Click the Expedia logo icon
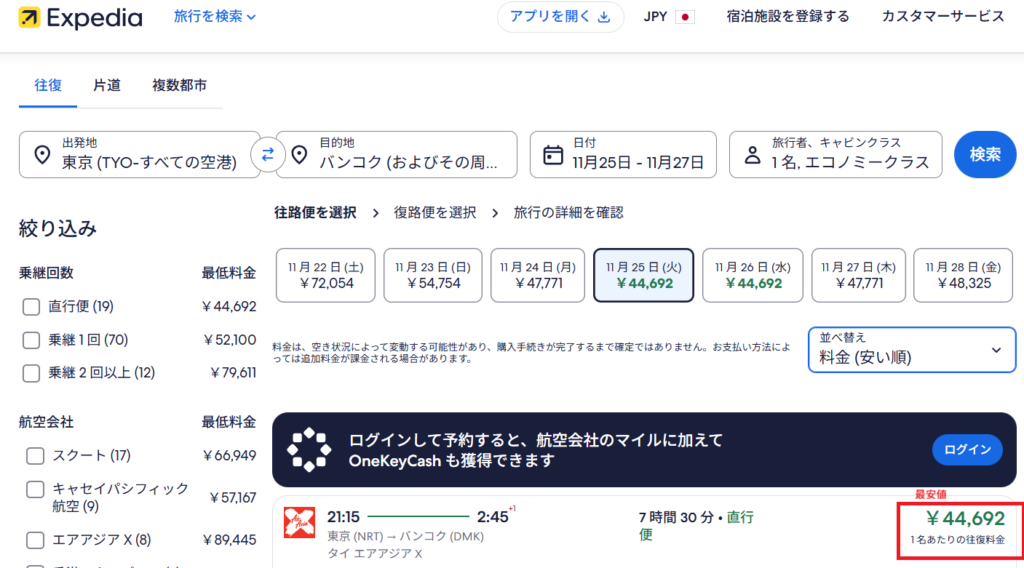1024x568 pixels. point(29,18)
